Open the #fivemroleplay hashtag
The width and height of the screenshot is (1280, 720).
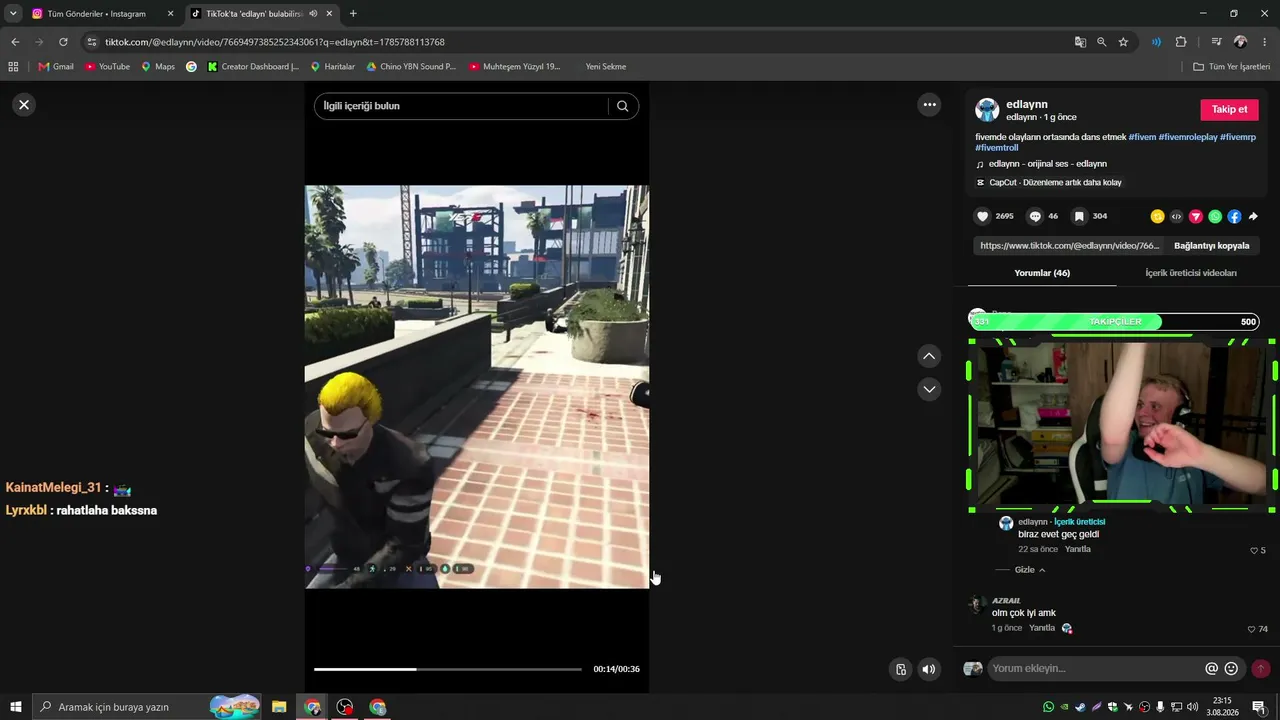click(1188, 137)
